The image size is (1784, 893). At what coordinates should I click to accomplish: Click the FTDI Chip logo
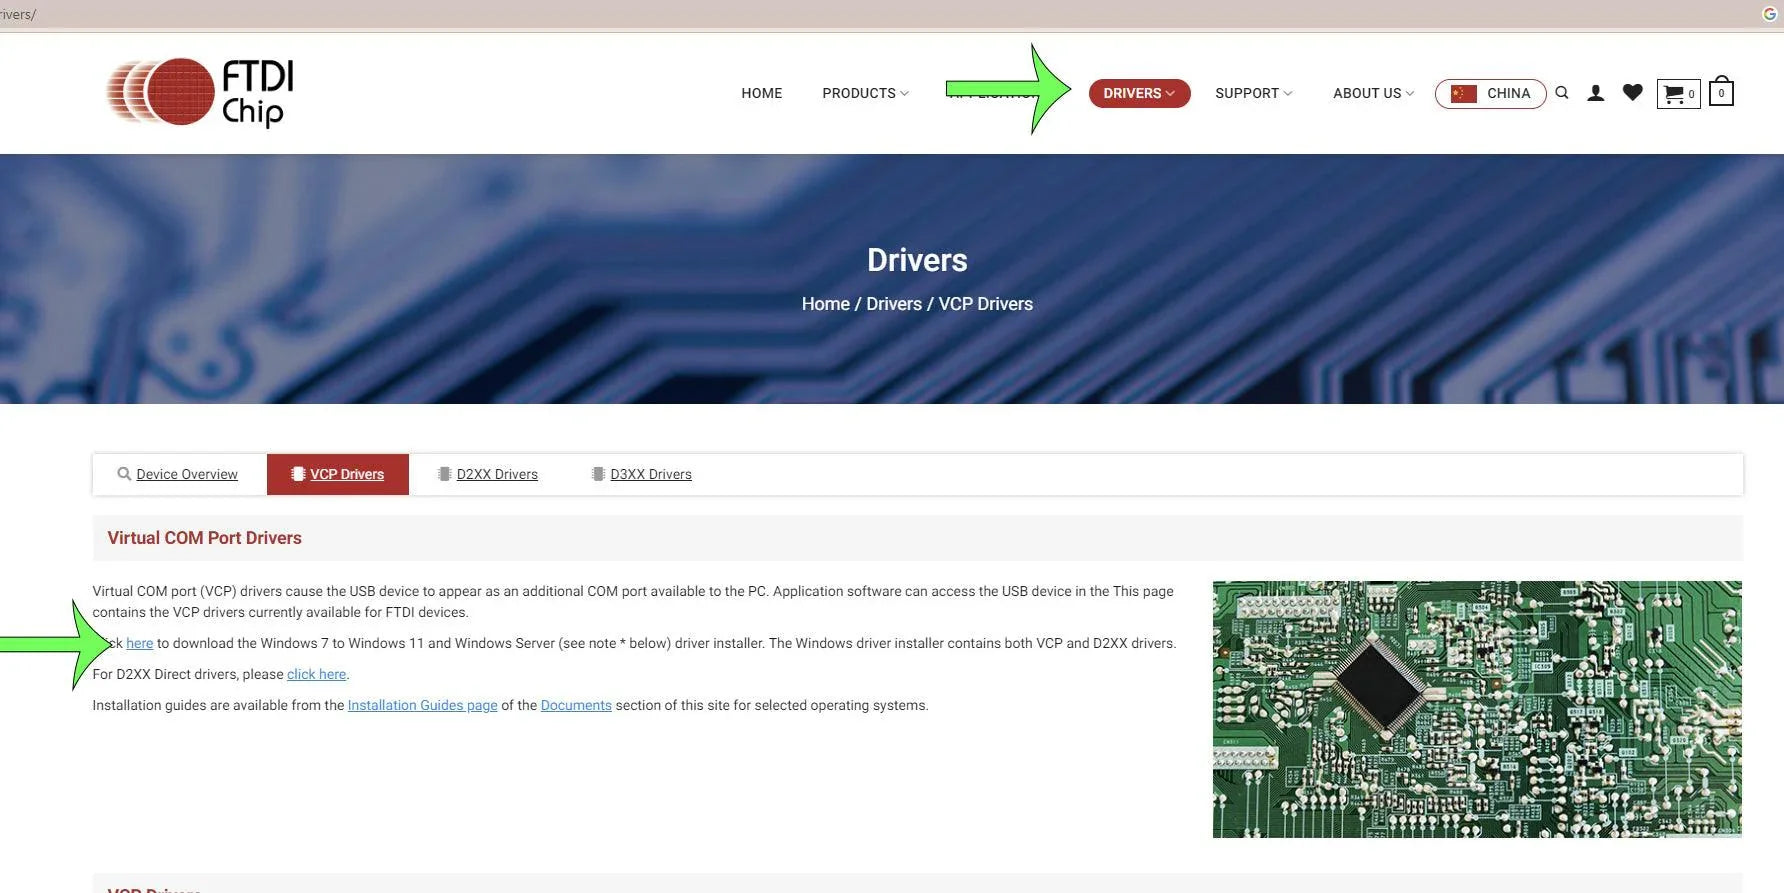200,92
